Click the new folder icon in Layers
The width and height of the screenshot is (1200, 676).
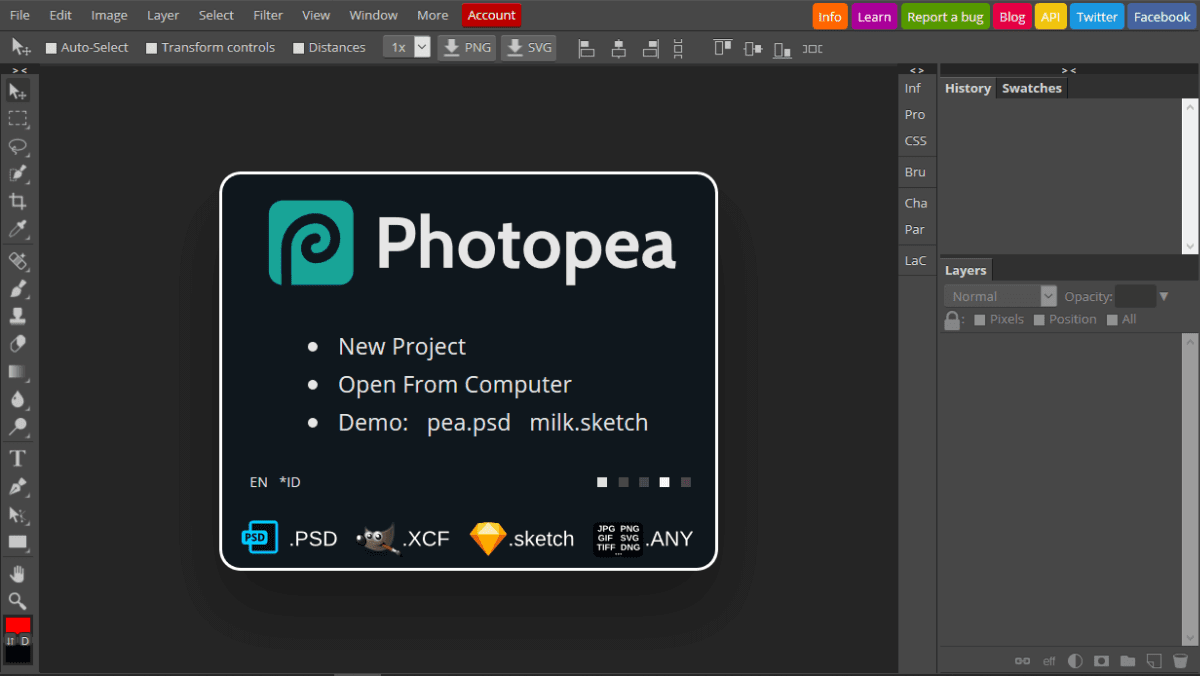[1127, 661]
